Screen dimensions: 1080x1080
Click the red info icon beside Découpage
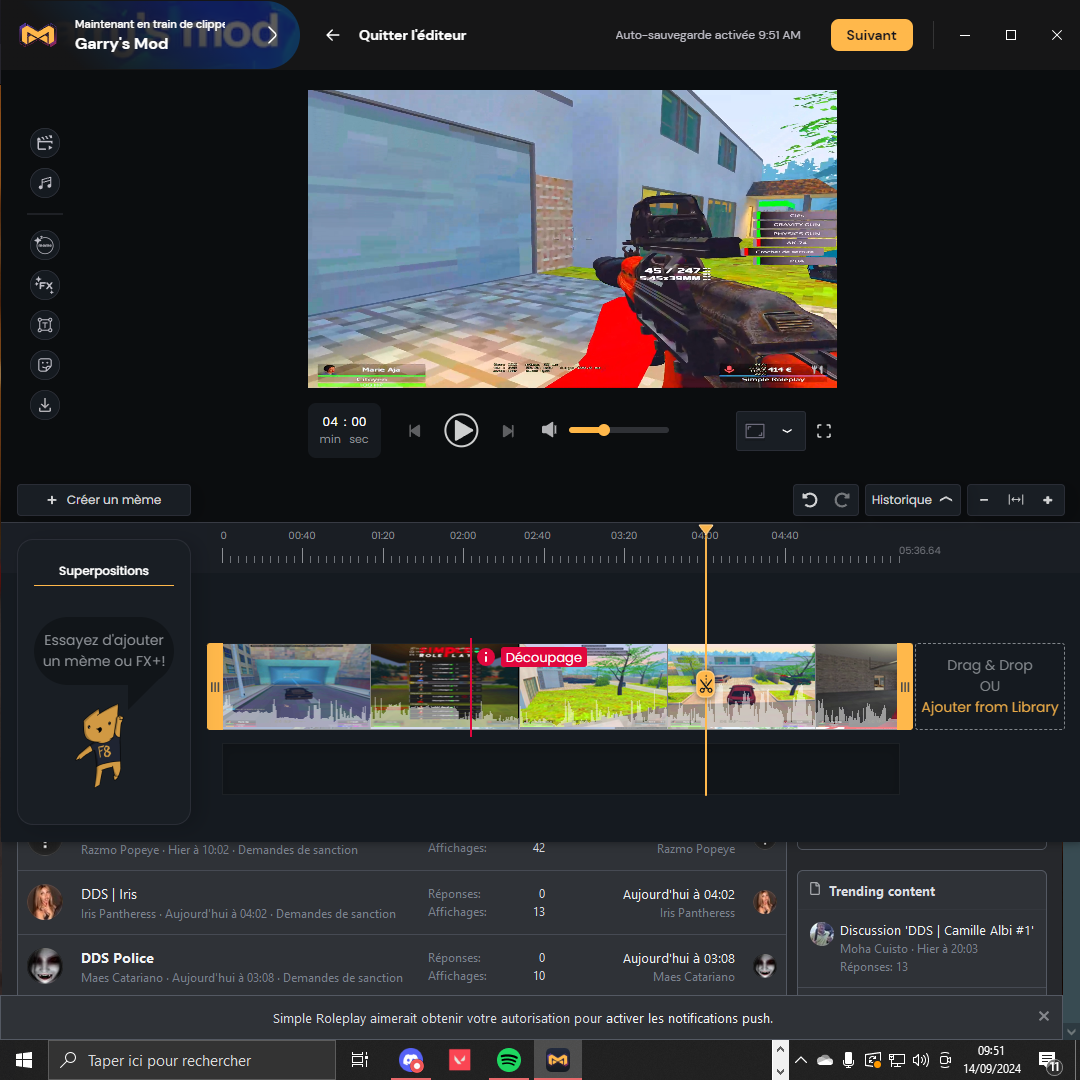point(486,657)
